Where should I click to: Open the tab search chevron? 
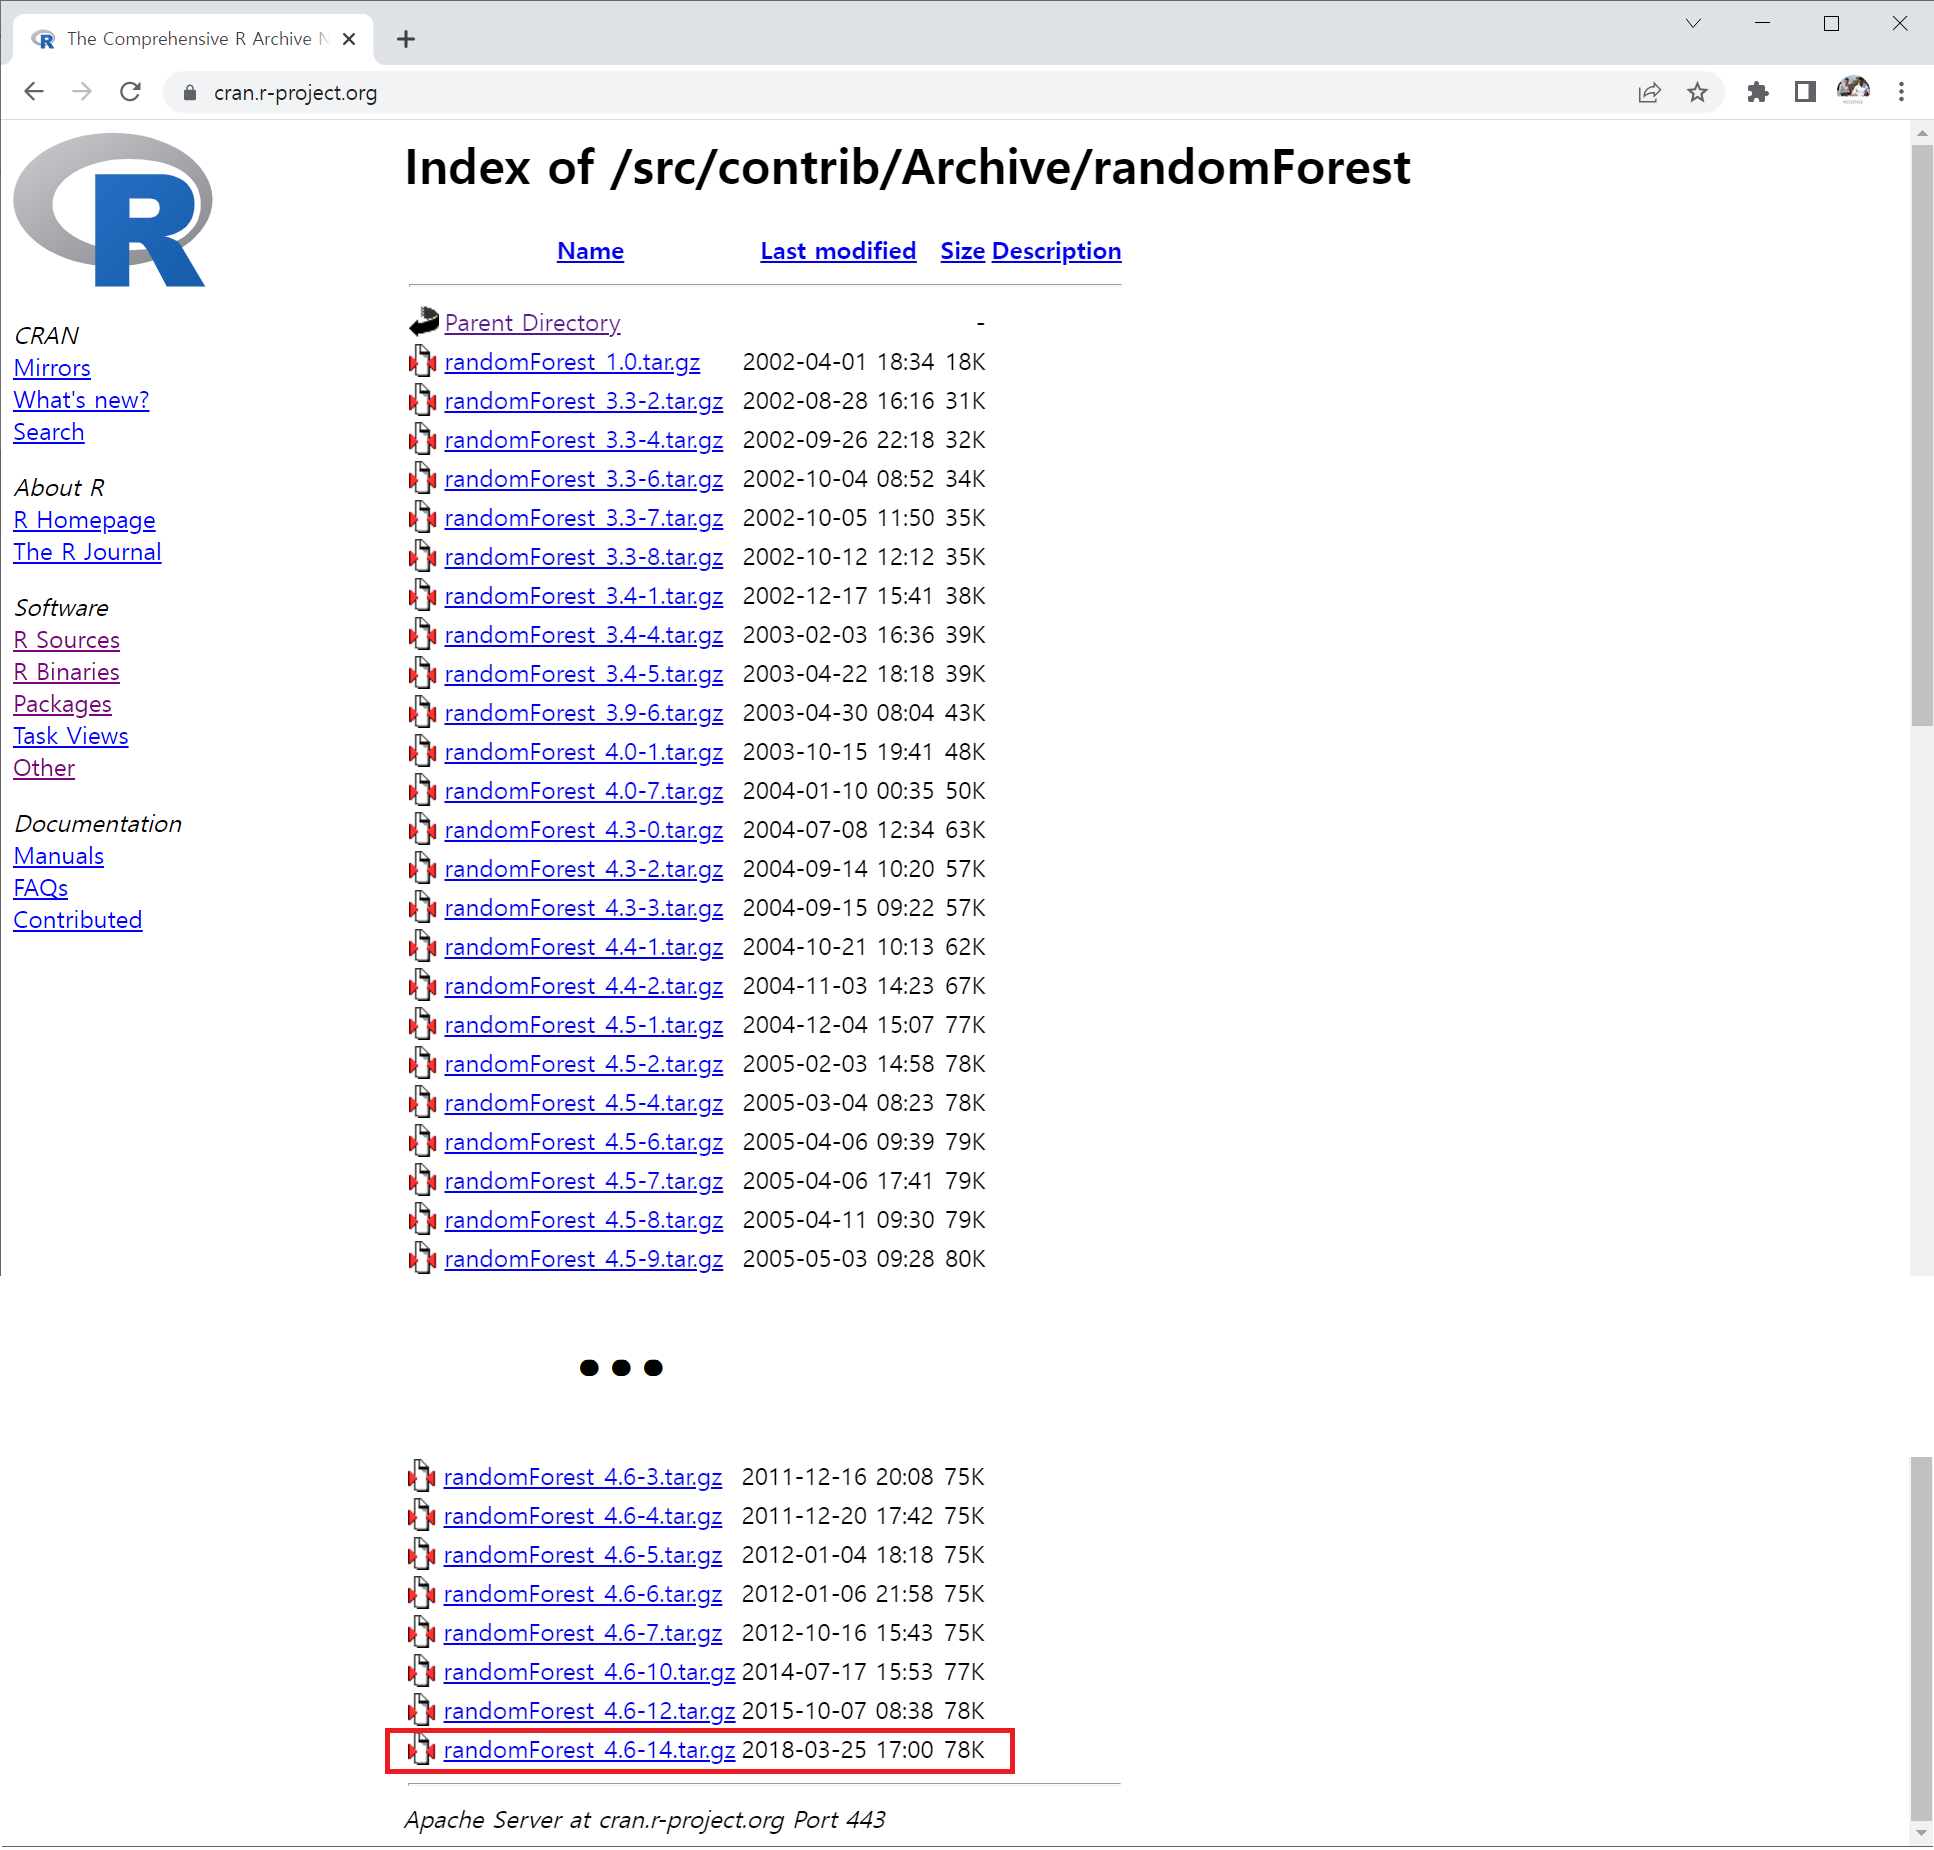point(1693,23)
